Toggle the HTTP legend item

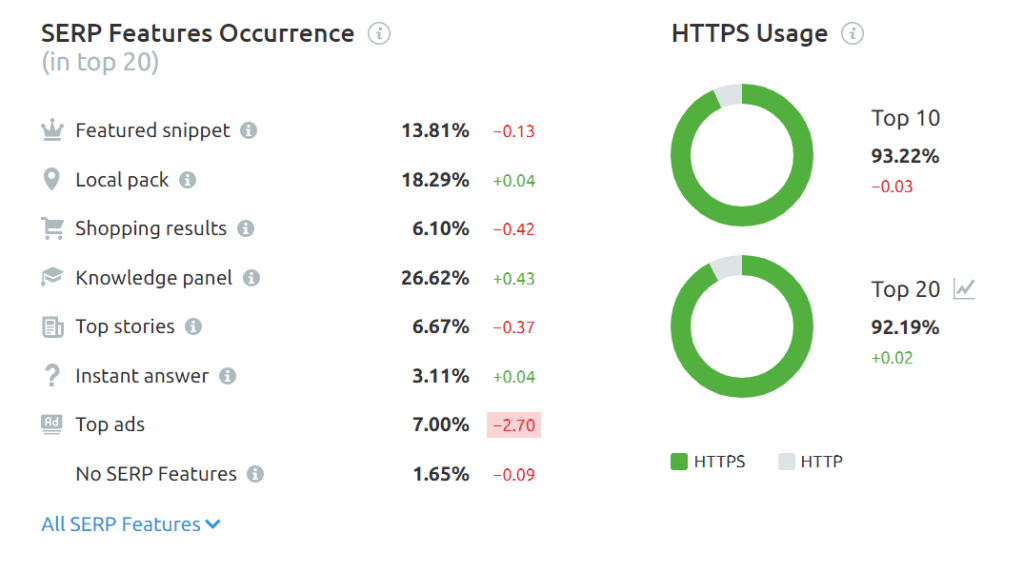(x=811, y=461)
